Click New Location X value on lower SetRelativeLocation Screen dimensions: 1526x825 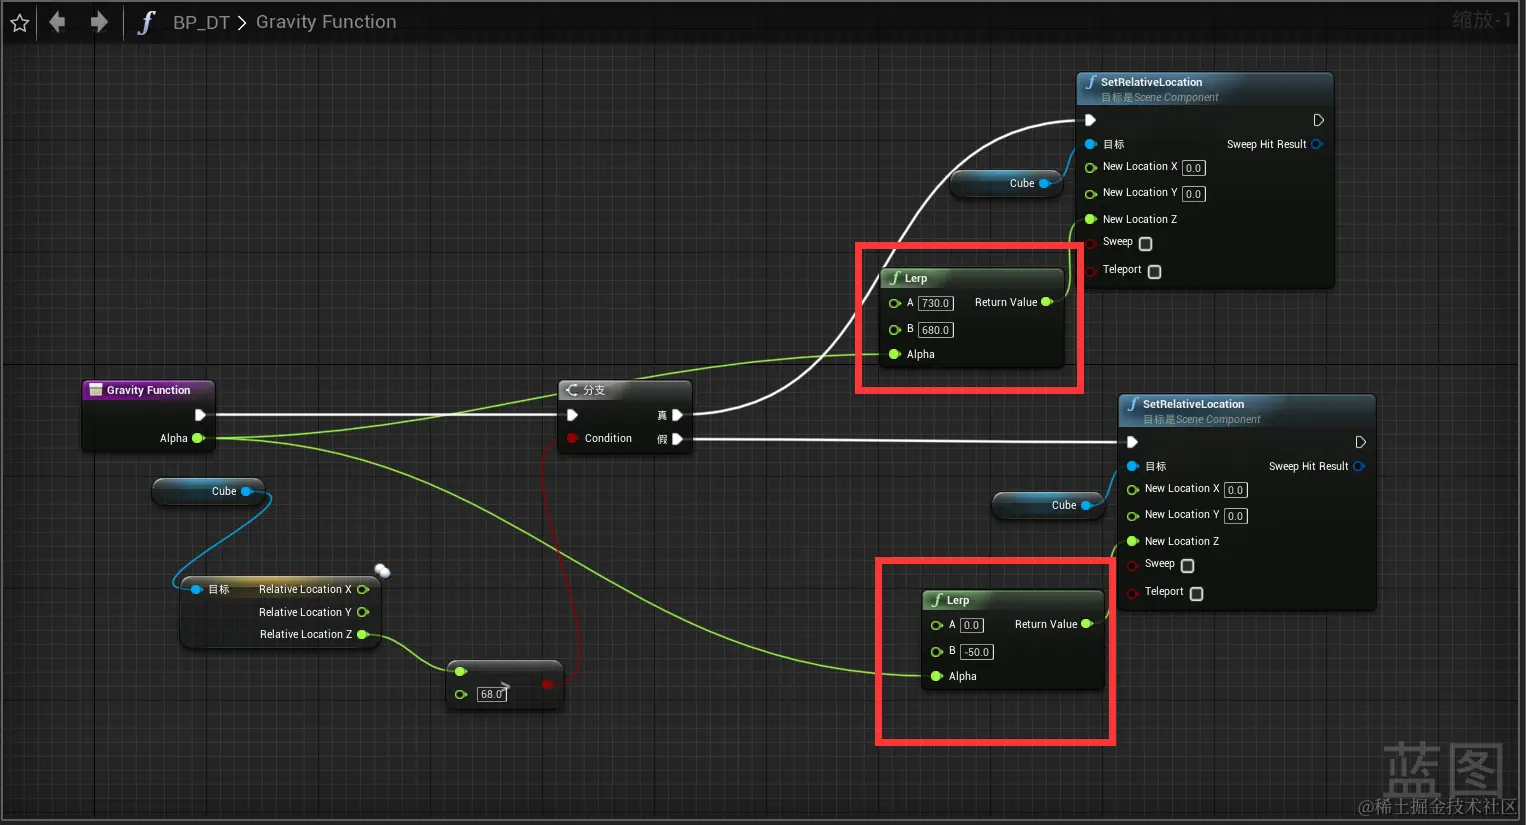(1236, 490)
